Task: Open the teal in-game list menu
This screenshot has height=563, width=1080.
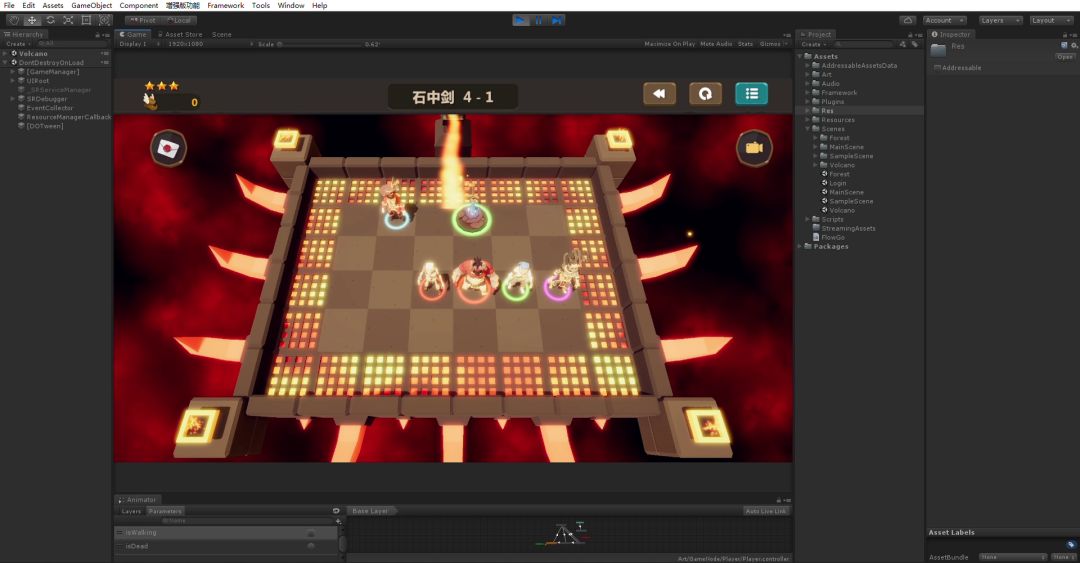Action: click(751, 93)
